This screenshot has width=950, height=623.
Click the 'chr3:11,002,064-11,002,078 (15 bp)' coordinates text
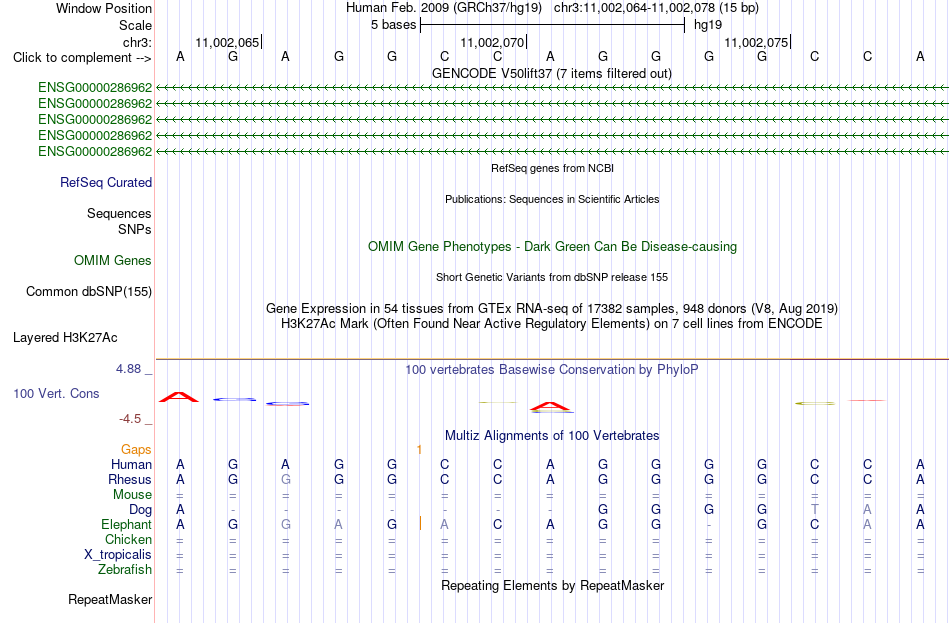656,8
